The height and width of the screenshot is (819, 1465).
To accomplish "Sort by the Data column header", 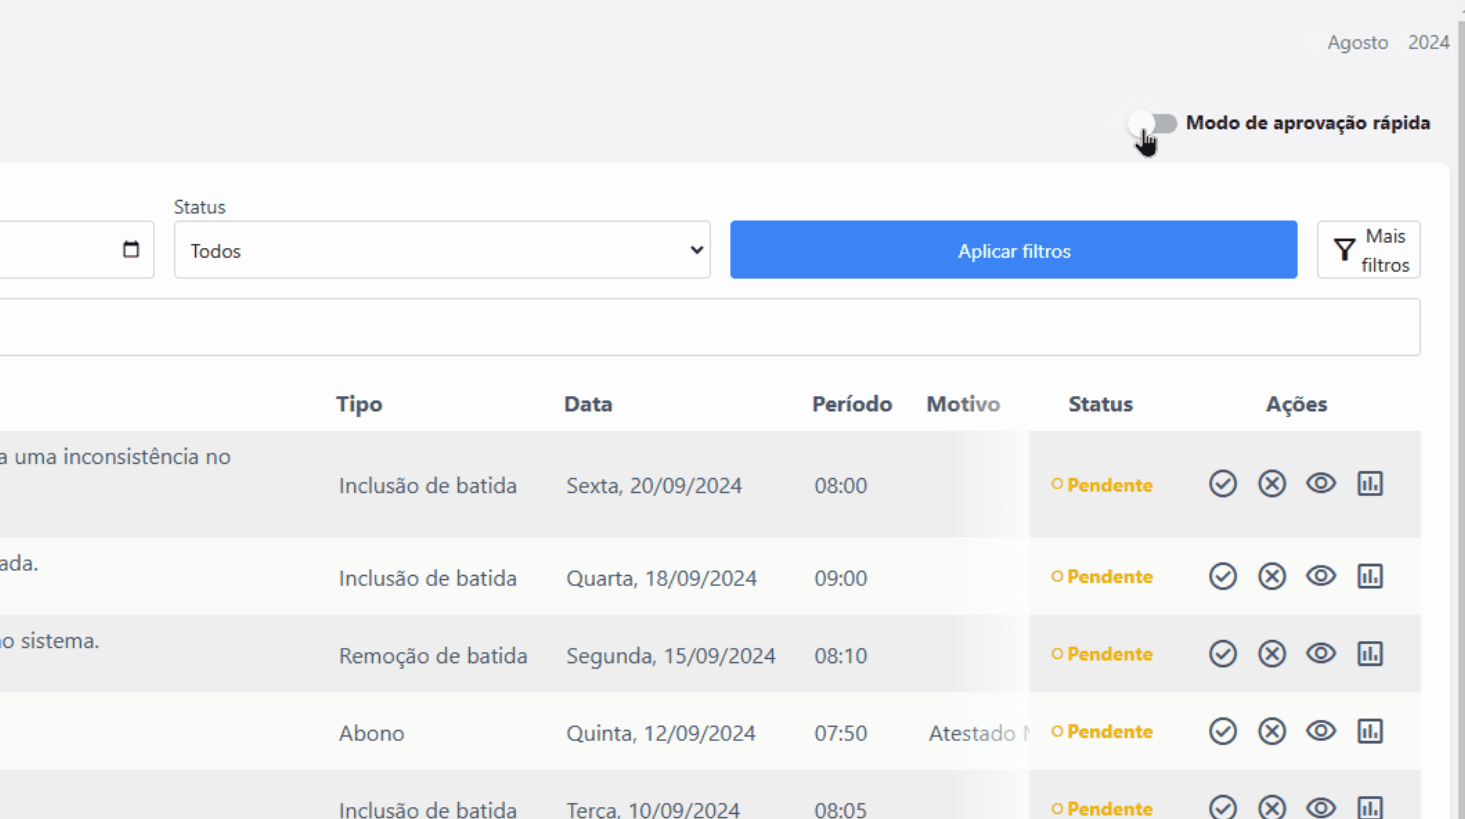I will pyautogui.click(x=587, y=404).
